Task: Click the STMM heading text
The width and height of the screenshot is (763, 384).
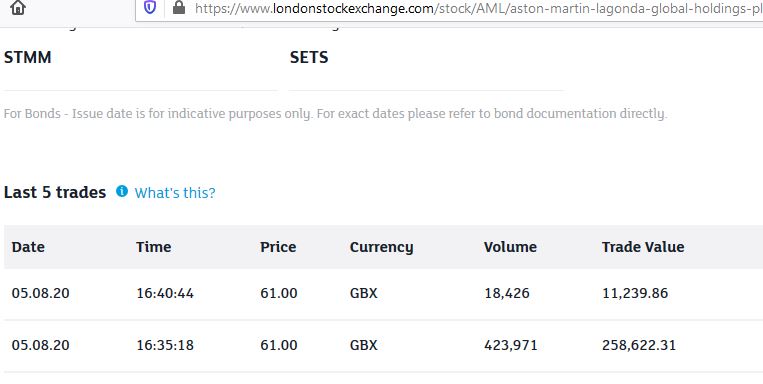Action: coord(28,57)
